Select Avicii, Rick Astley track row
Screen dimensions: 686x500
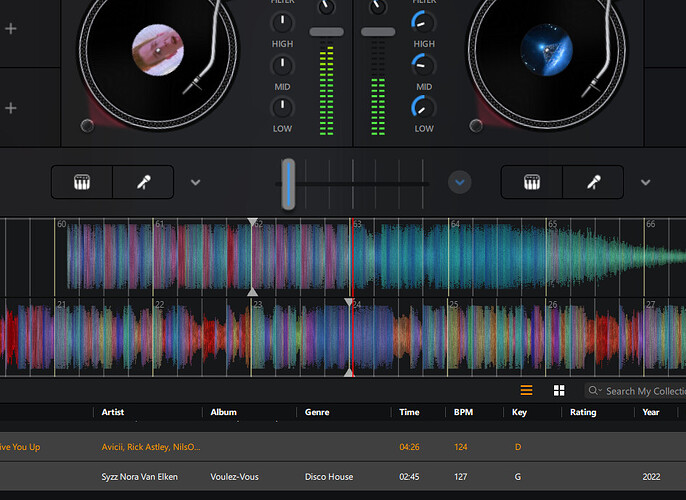pyautogui.click(x=343, y=447)
